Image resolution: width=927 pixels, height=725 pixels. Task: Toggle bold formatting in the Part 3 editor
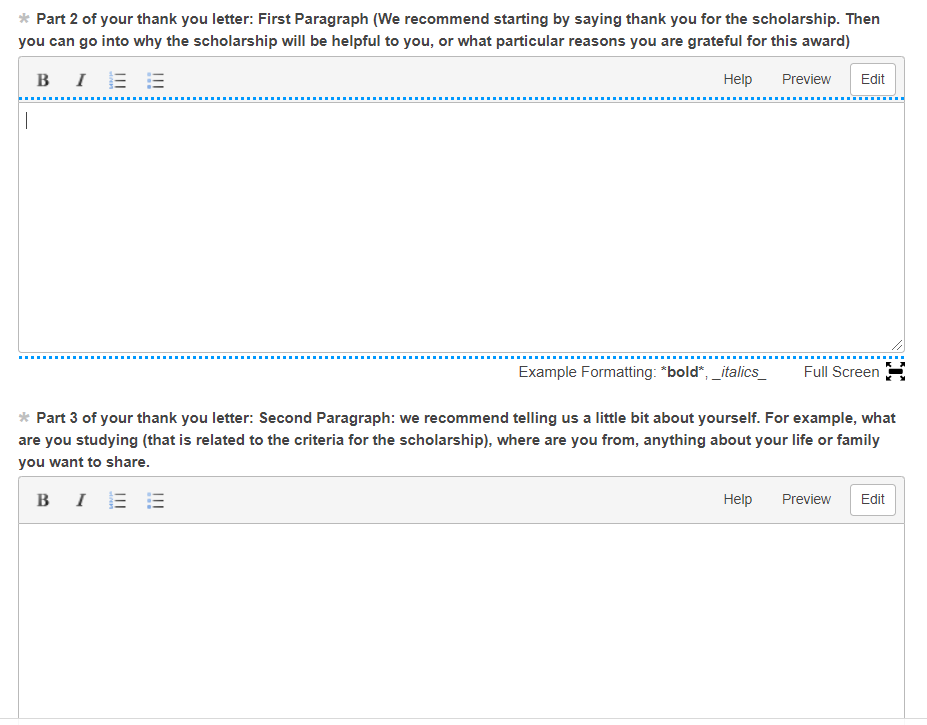(43, 500)
